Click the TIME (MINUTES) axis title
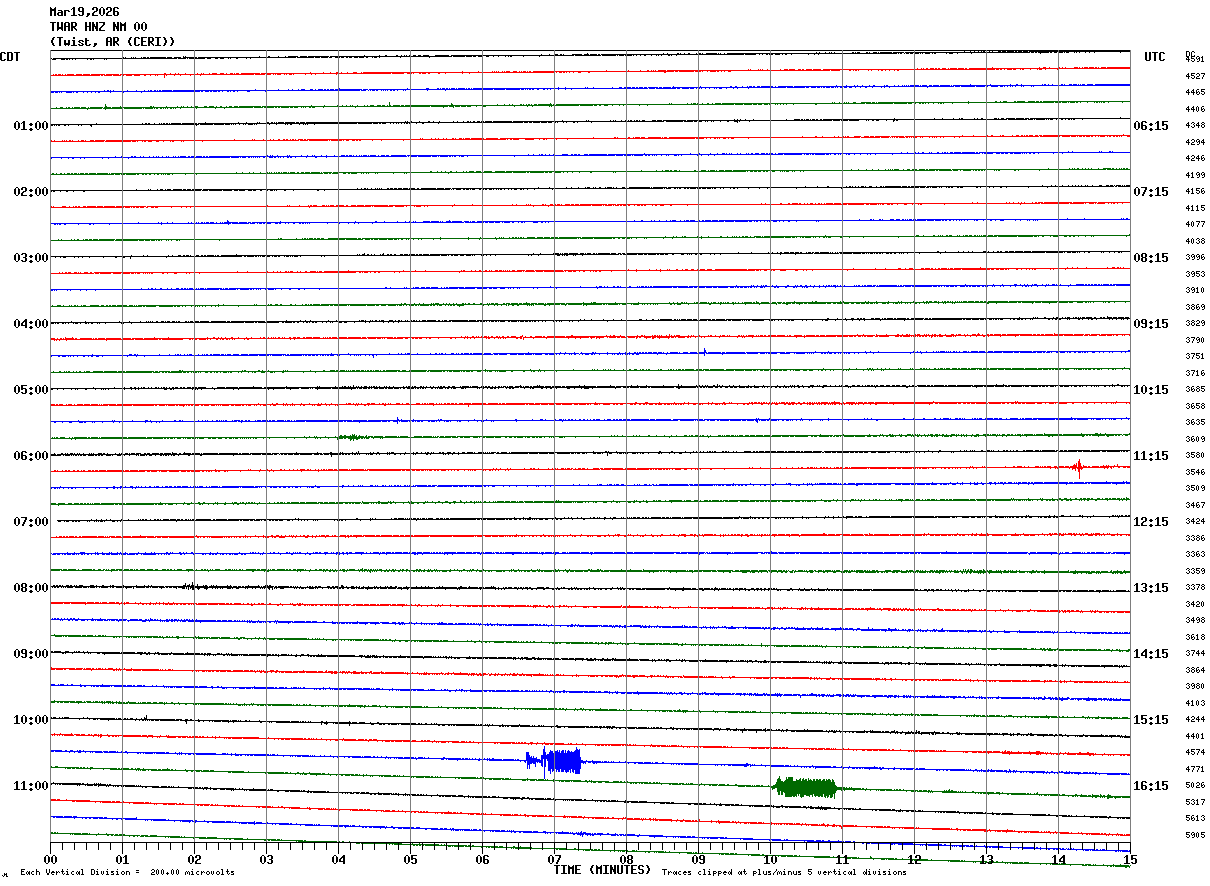Screen dimensions: 1210x886 (602, 870)
